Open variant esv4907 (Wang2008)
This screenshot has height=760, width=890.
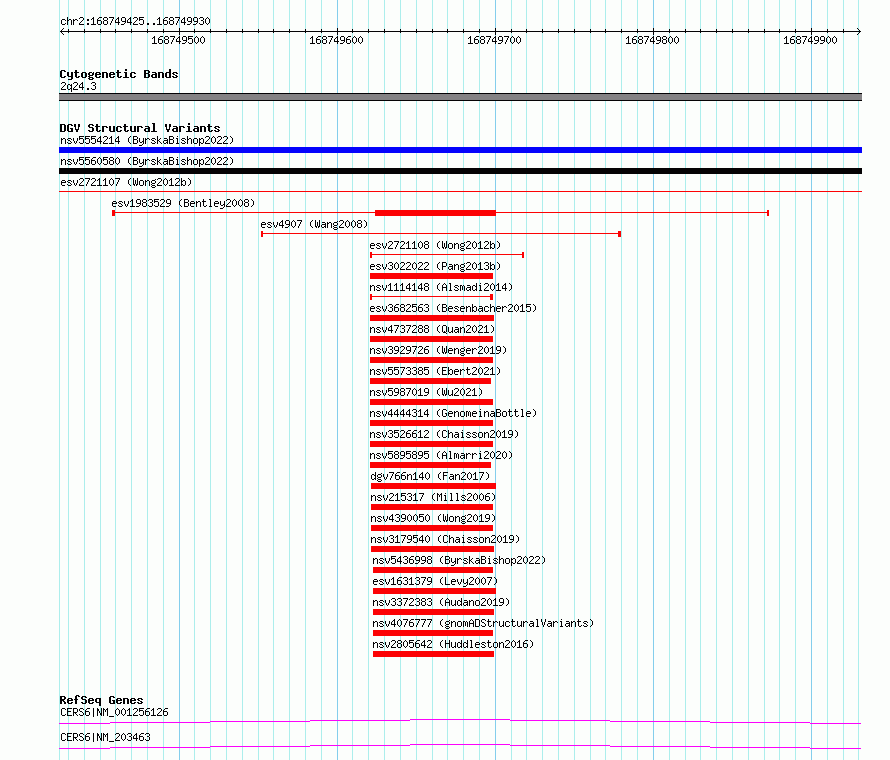coord(314,224)
